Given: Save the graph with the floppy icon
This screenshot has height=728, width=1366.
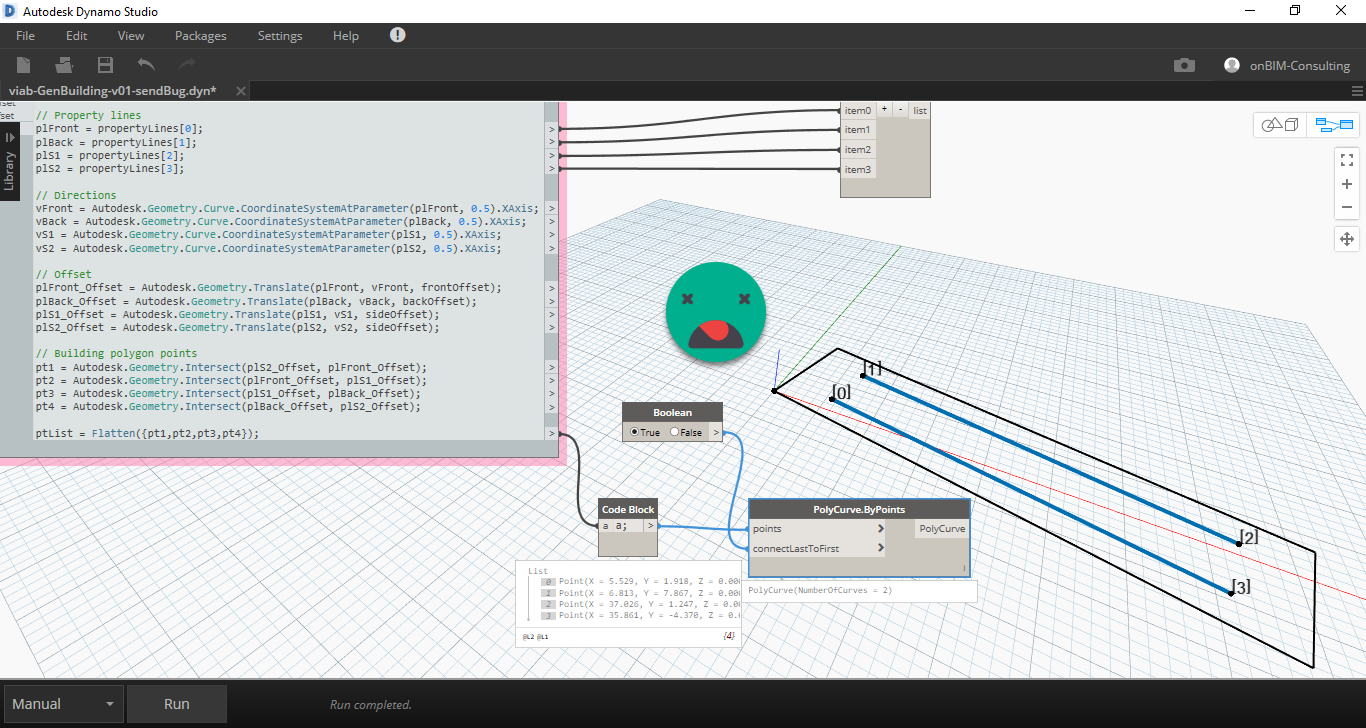Looking at the screenshot, I should [105, 65].
